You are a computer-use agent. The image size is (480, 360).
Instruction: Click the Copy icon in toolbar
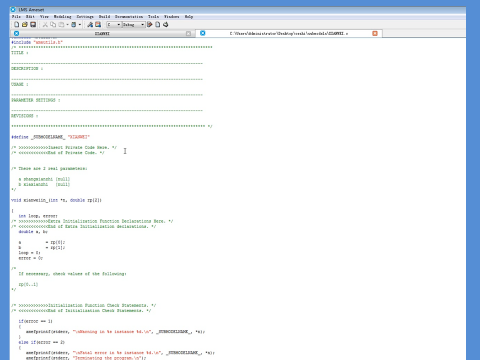pyautogui.click(x=53, y=25)
